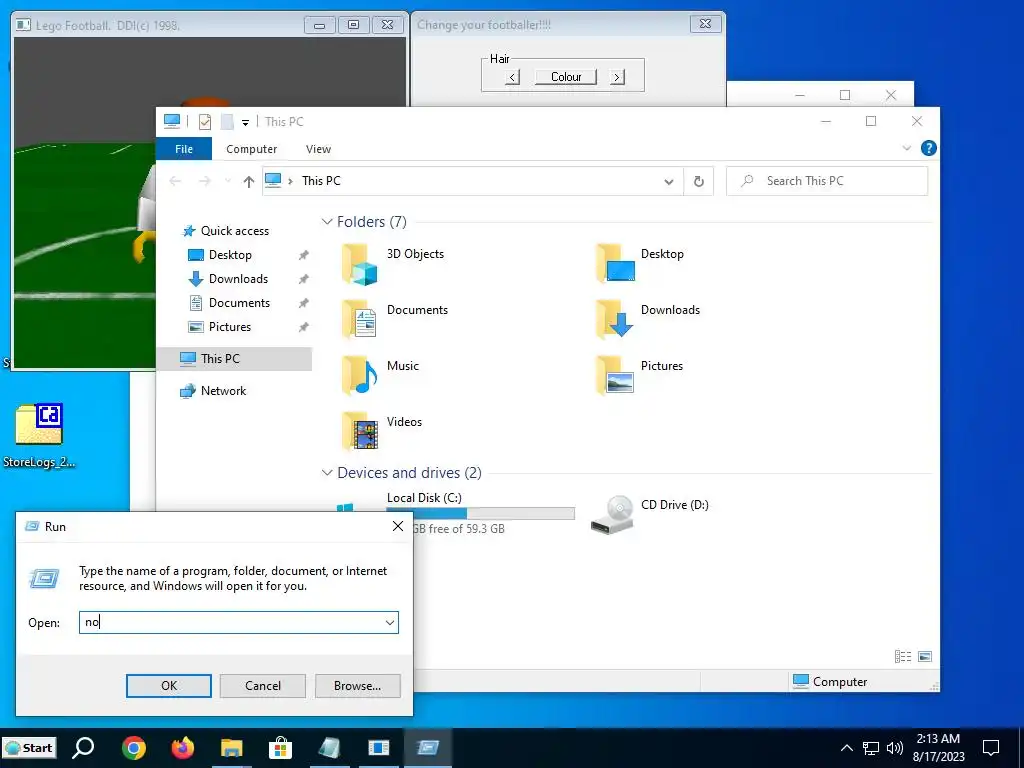Click Local Disk (C:) usage bar

[x=481, y=513]
